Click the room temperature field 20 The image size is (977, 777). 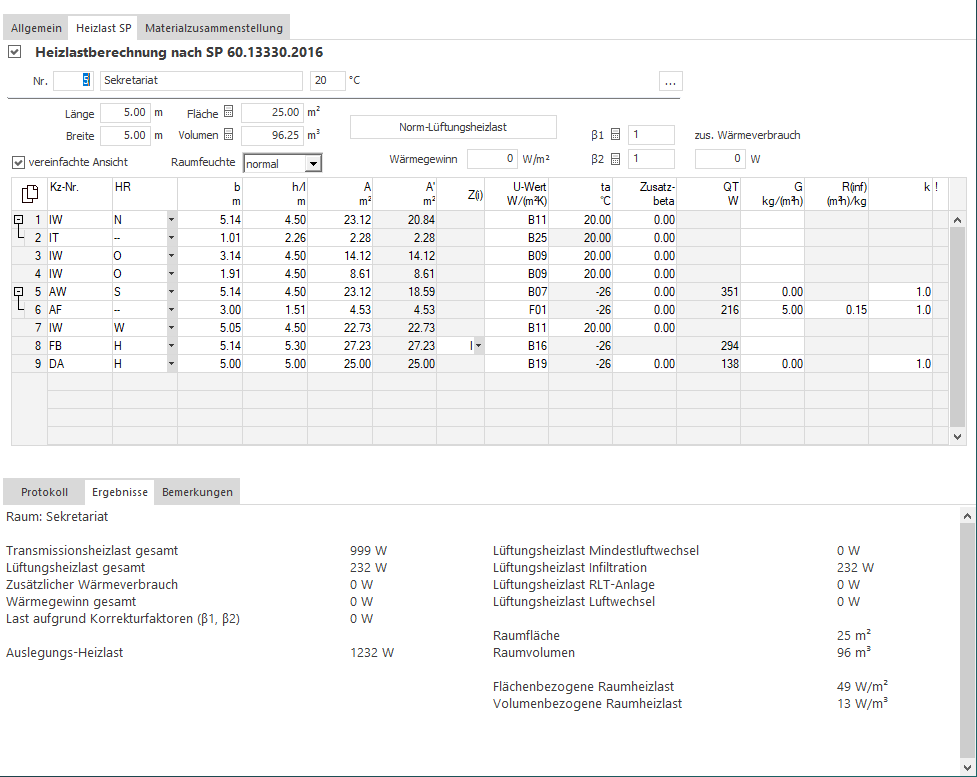pyautogui.click(x=328, y=80)
